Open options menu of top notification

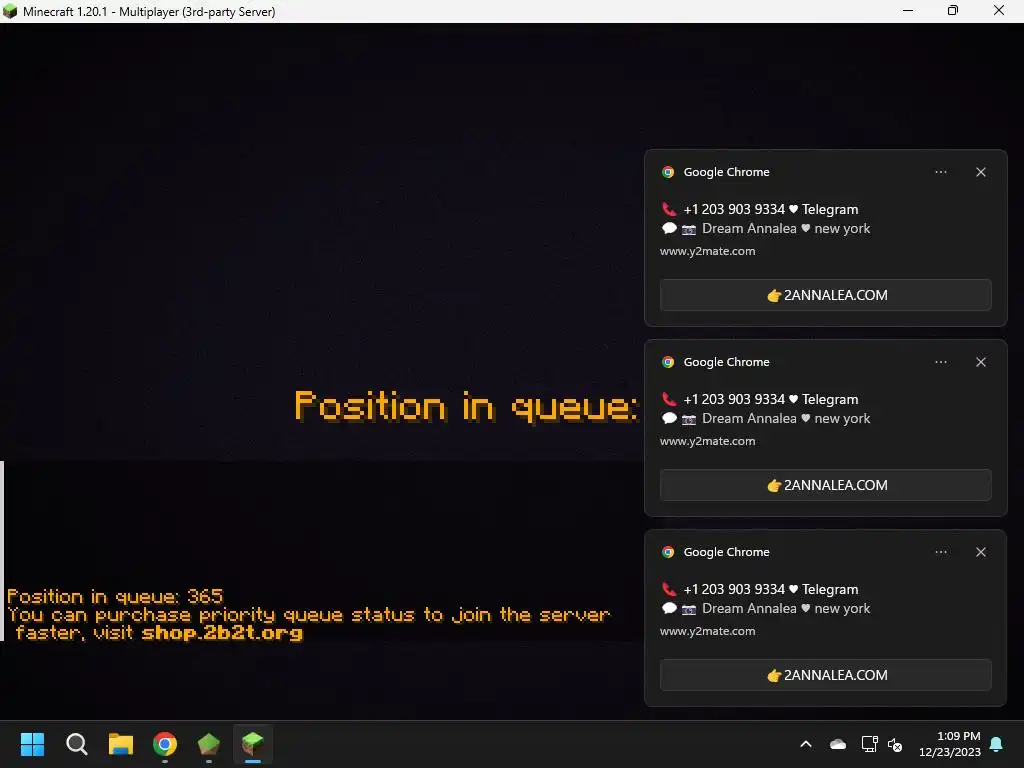click(941, 172)
